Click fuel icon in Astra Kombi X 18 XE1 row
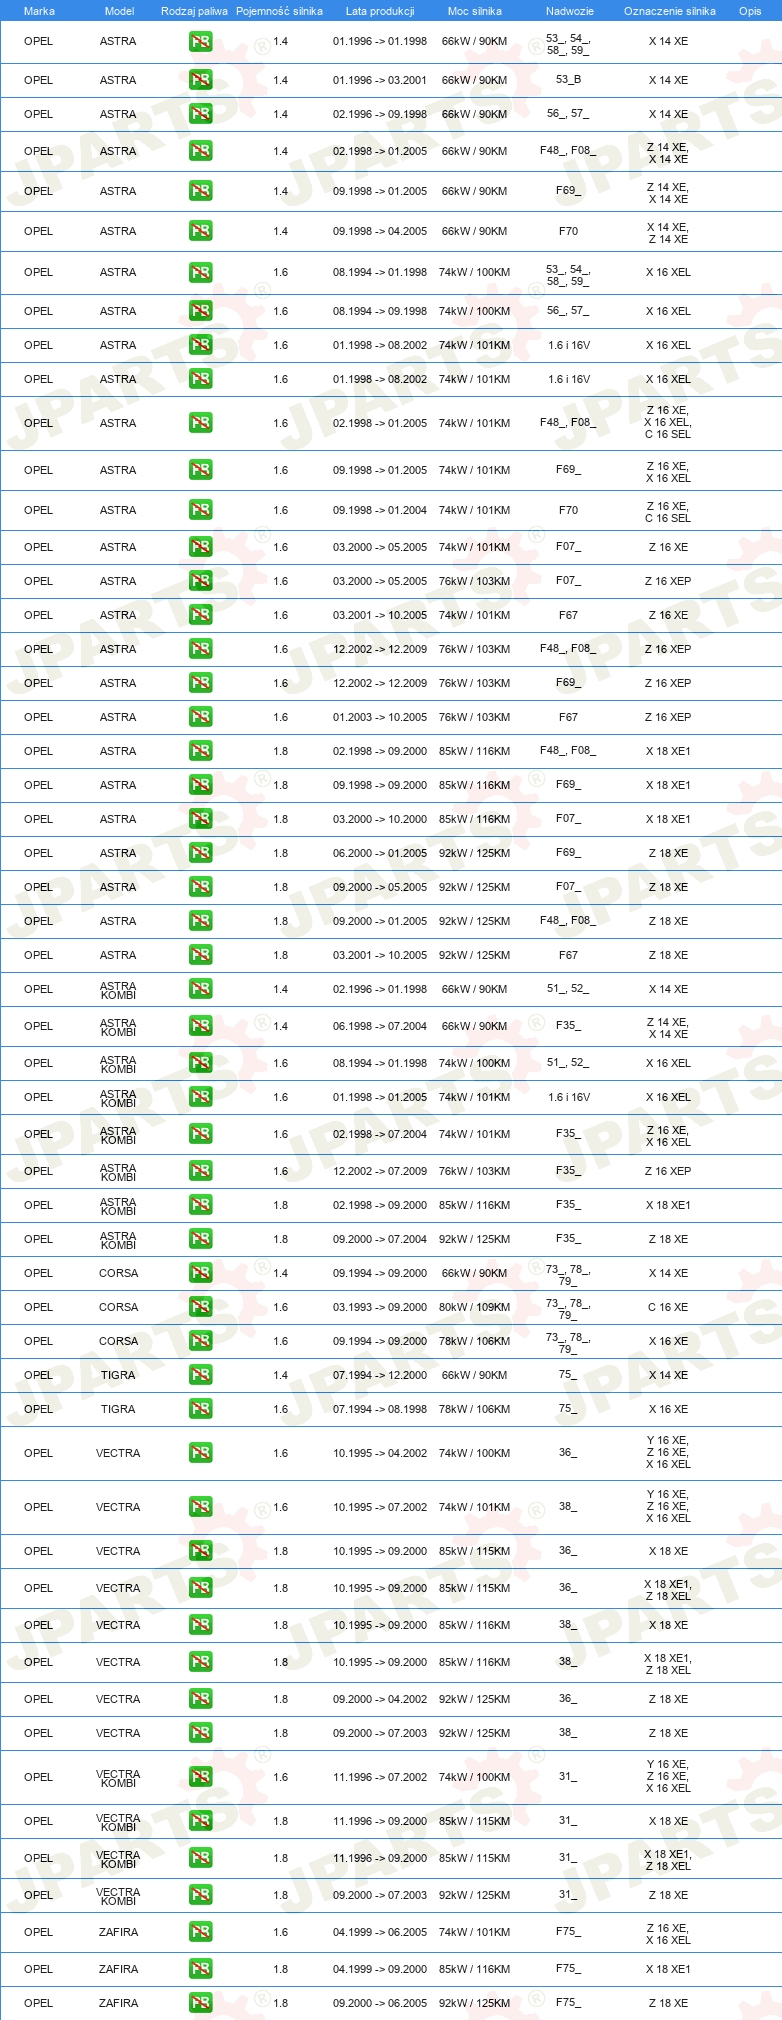Viewport: 782px width, 2020px height. pyautogui.click(x=200, y=1205)
